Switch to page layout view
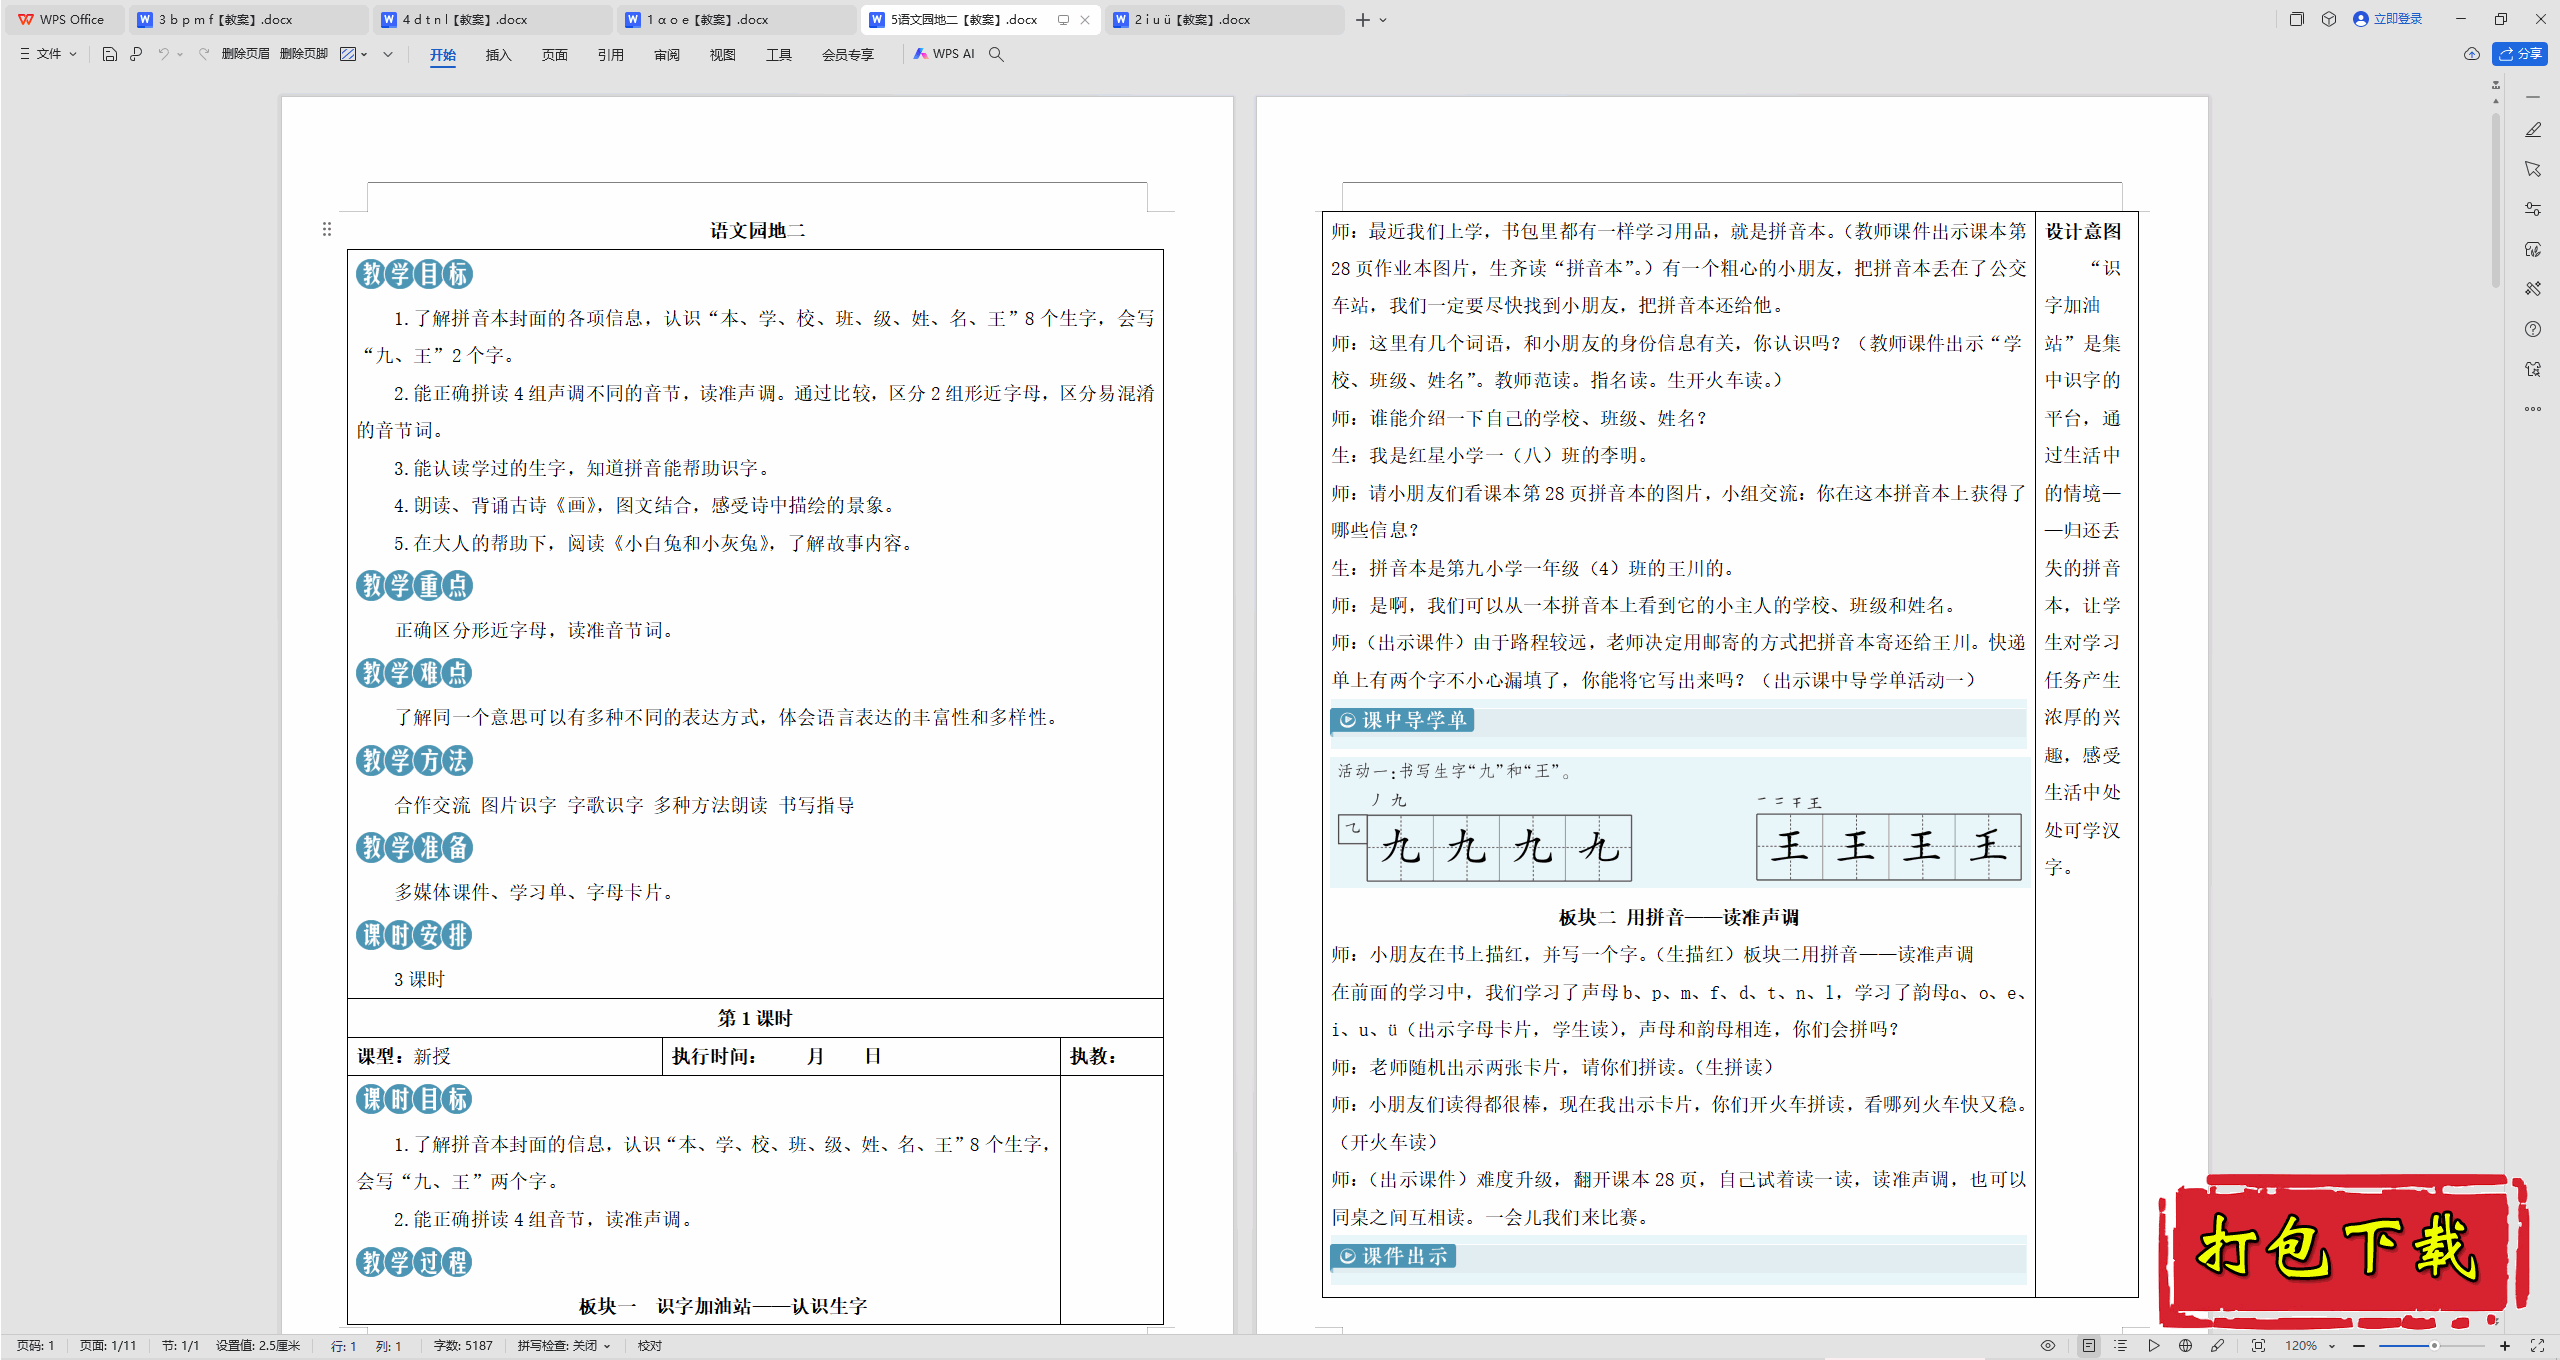 [2089, 1346]
